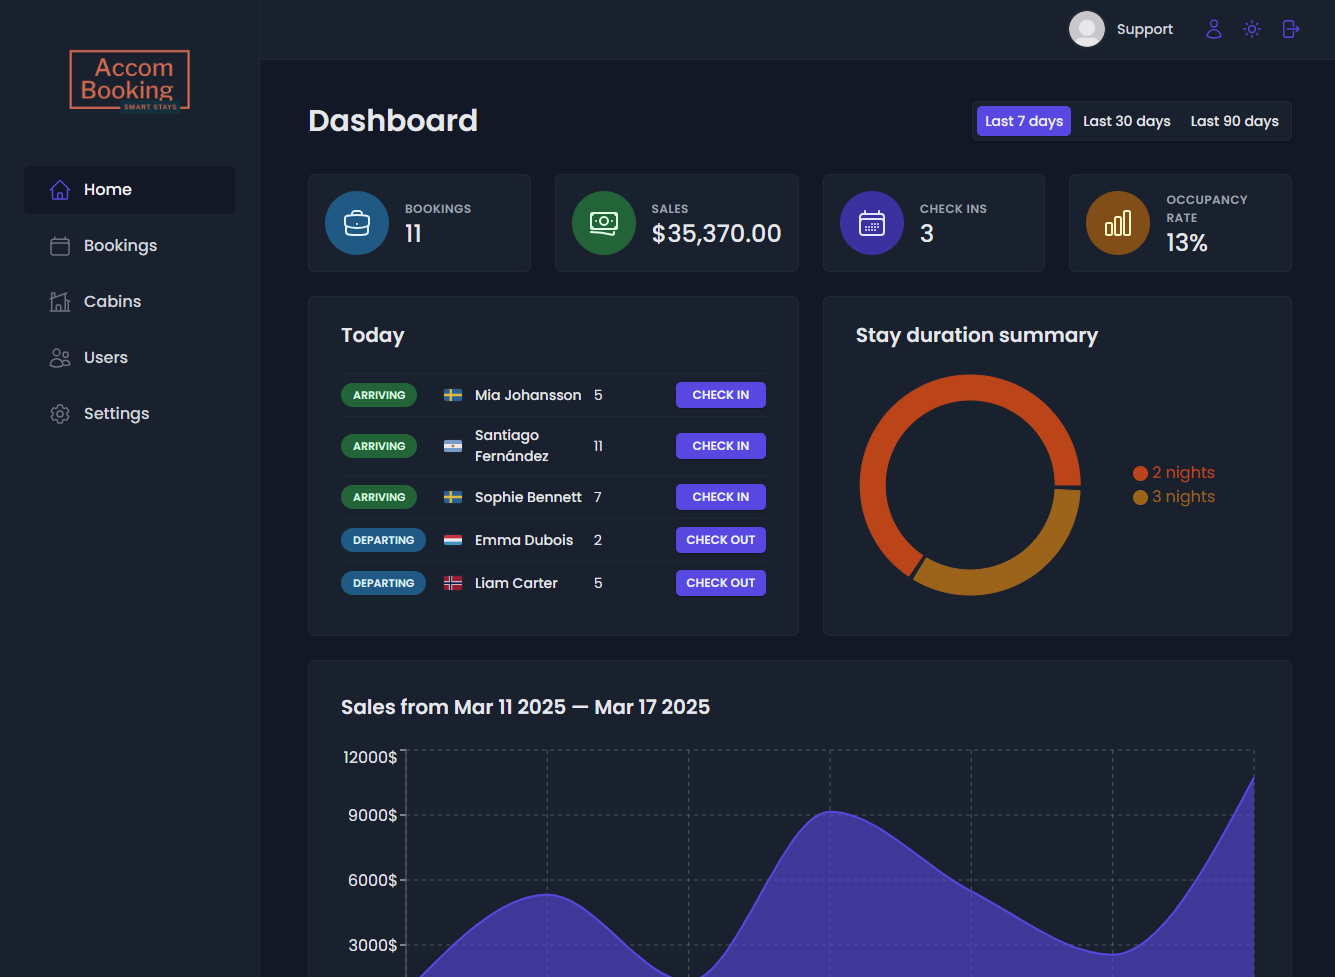The width and height of the screenshot is (1335, 977).
Task: Click the blue bookings briefcase icon
Action: 357,223
